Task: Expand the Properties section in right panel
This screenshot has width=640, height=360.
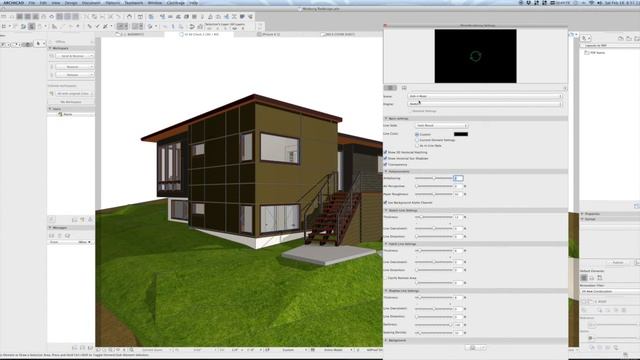Action: pos(582,214)
